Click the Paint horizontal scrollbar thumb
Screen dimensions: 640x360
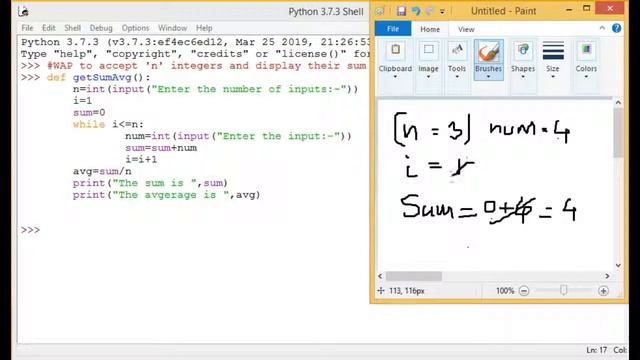[x=413, y=276]
